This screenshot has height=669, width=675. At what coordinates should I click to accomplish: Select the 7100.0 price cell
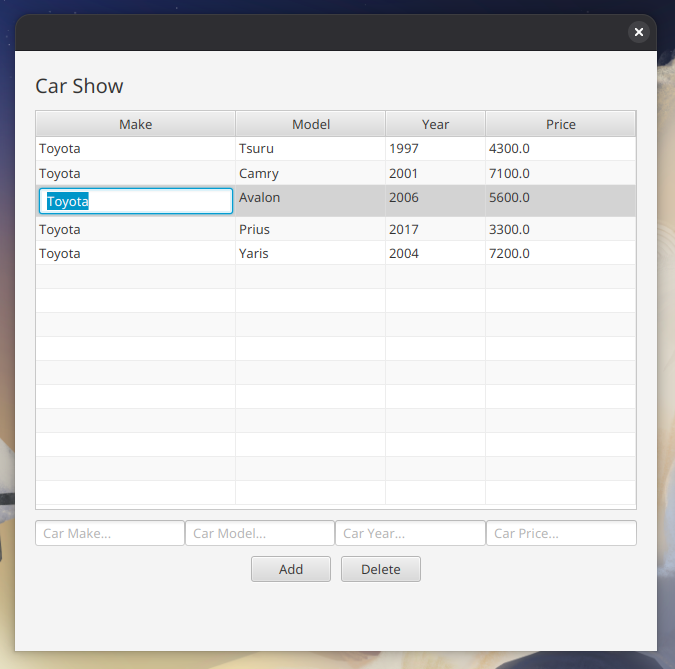[x=560, y=173]
